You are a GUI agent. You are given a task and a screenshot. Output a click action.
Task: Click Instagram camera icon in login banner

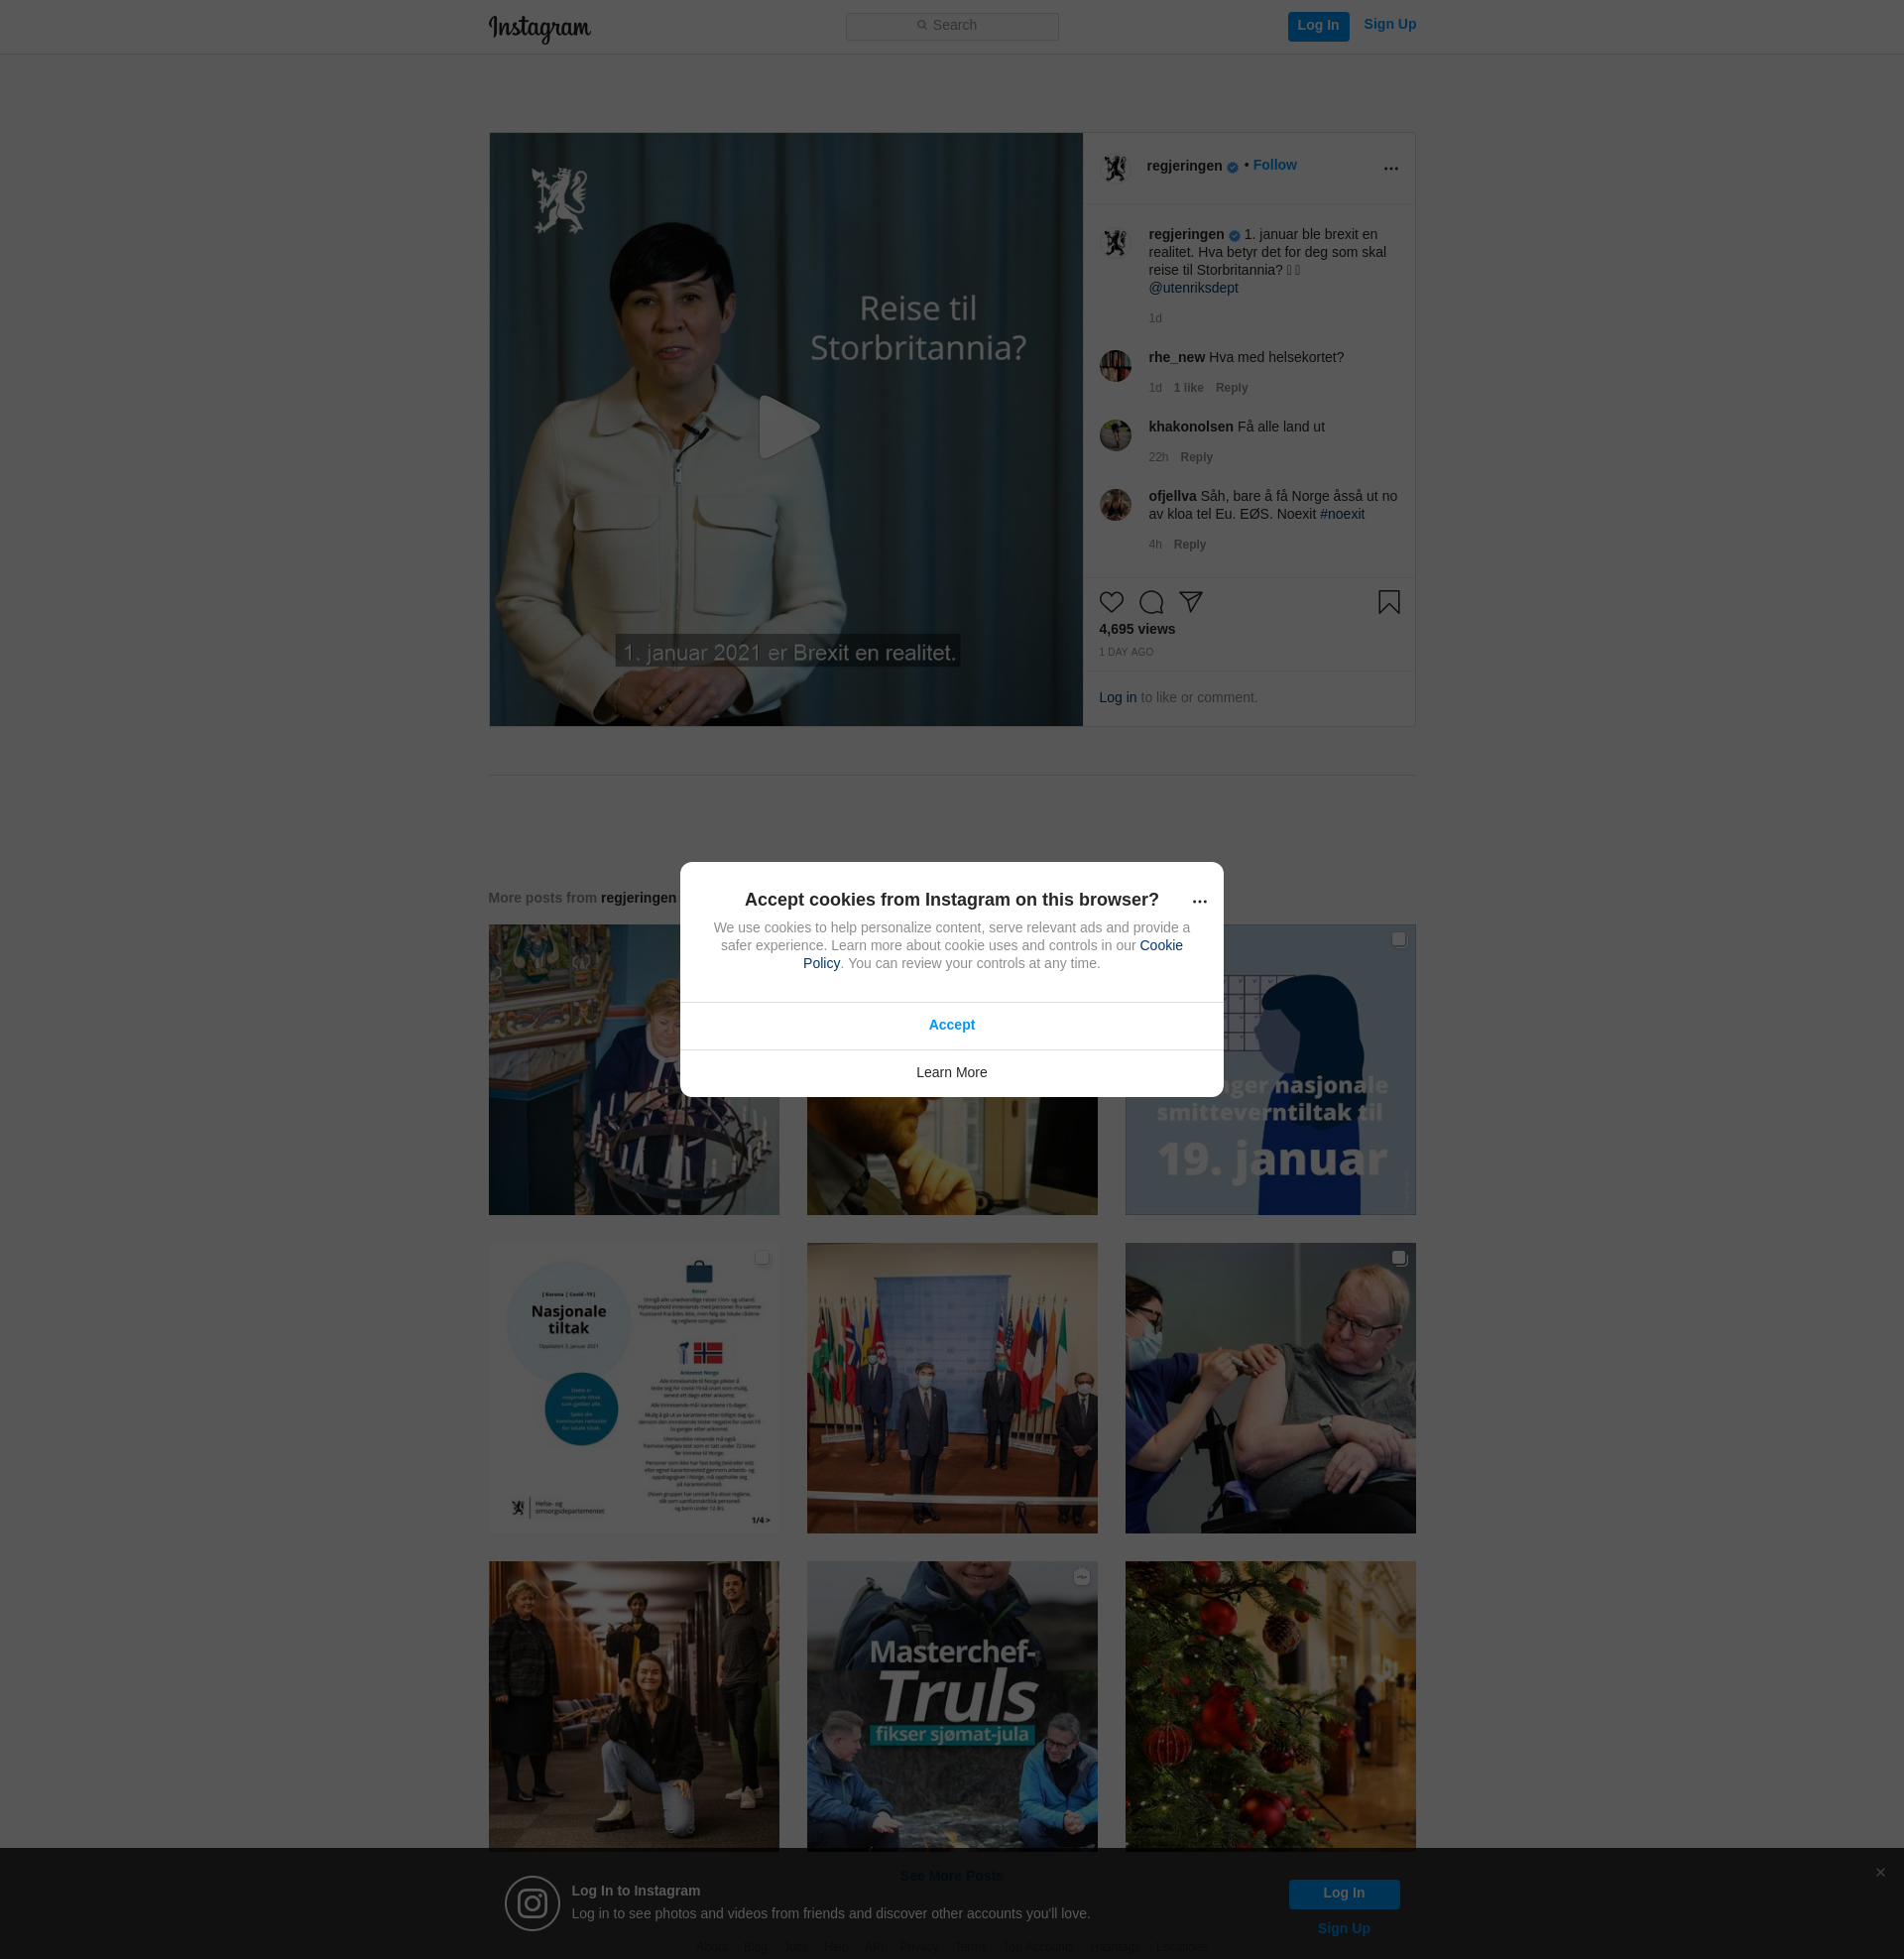click(532, 1903)
